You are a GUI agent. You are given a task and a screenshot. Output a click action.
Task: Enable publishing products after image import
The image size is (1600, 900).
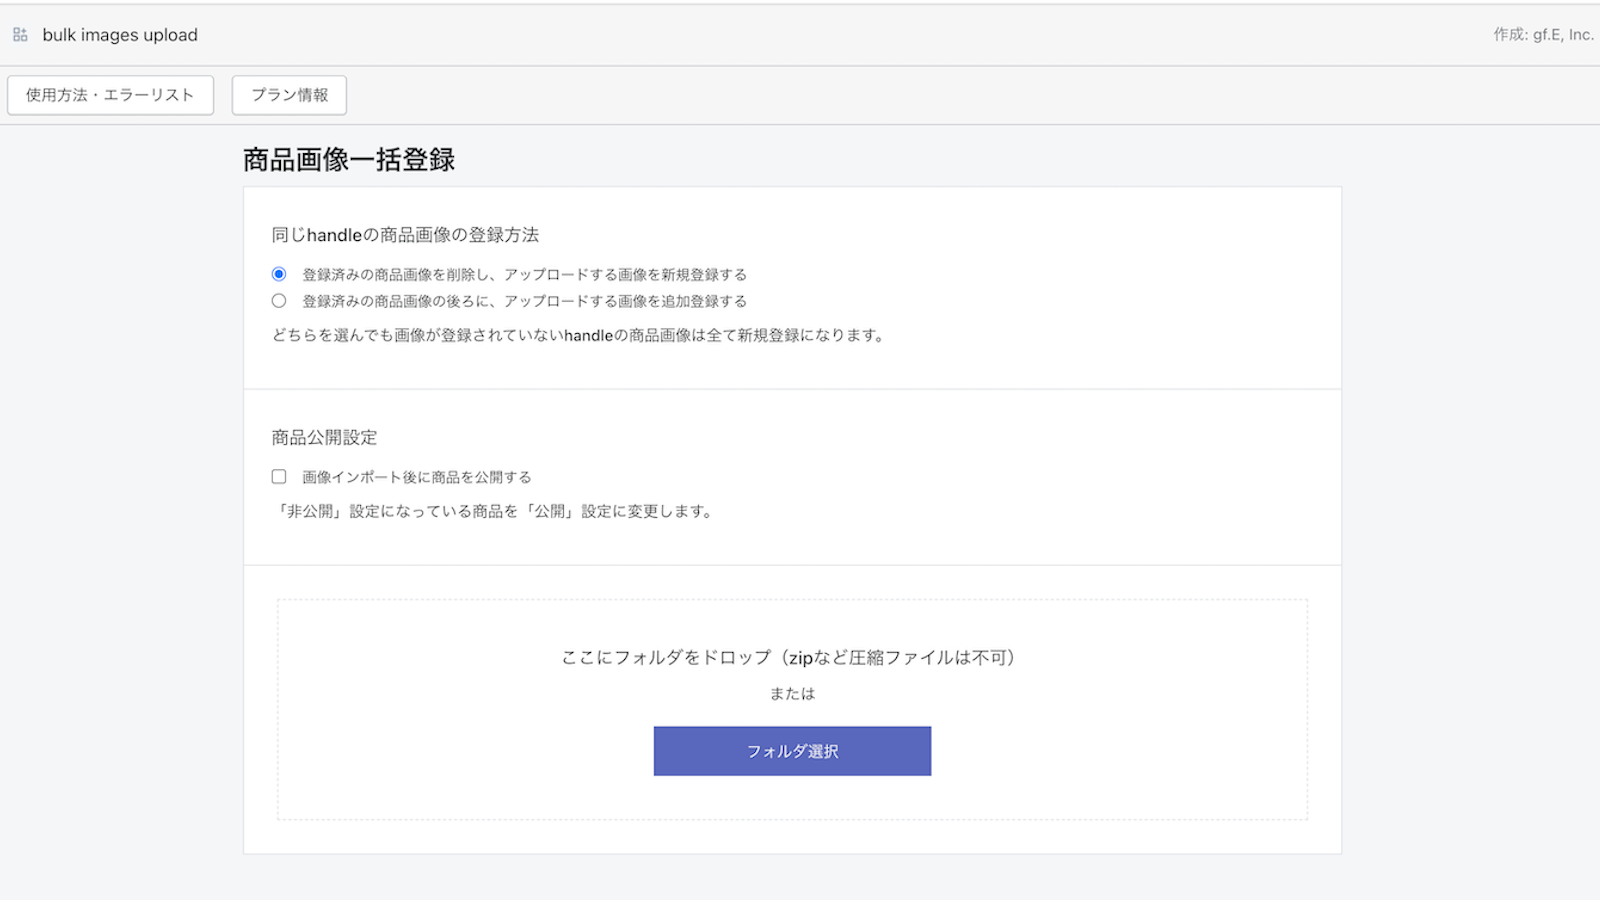(279, 476)
